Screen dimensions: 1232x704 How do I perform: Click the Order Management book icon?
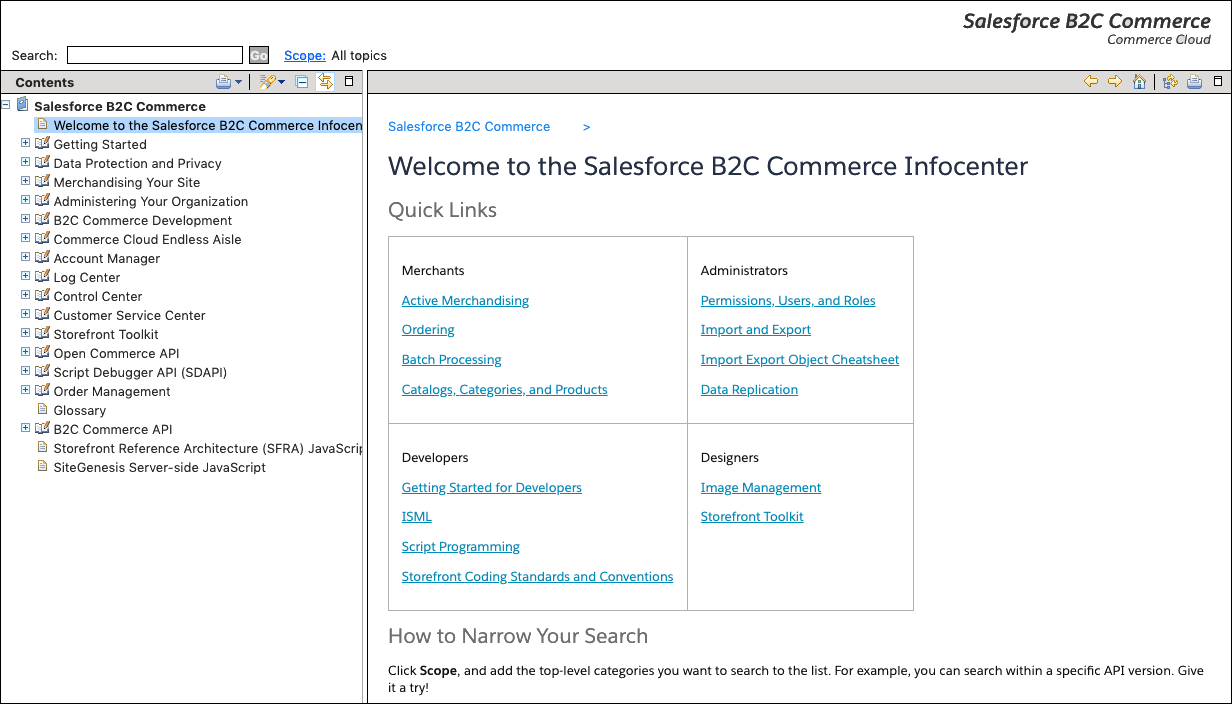point(42,391)
